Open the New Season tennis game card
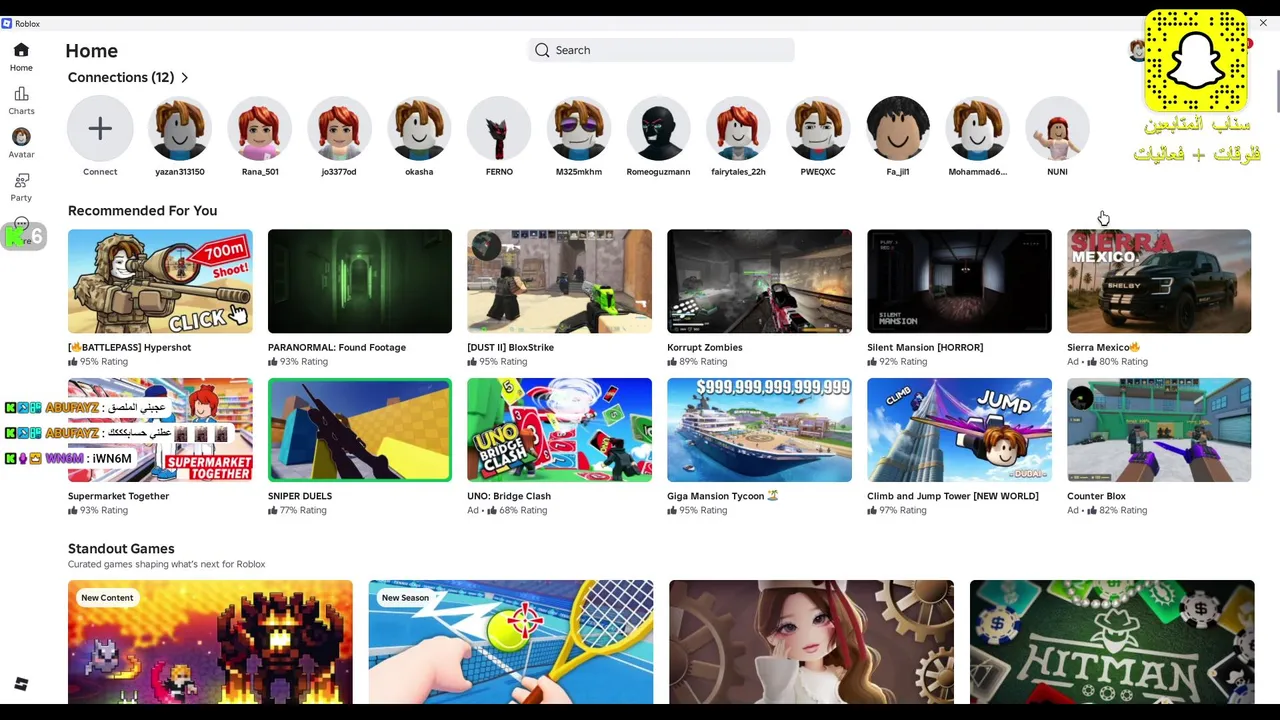The width and height of the screenshot is (1280, 720). click(x=511, y=642)
